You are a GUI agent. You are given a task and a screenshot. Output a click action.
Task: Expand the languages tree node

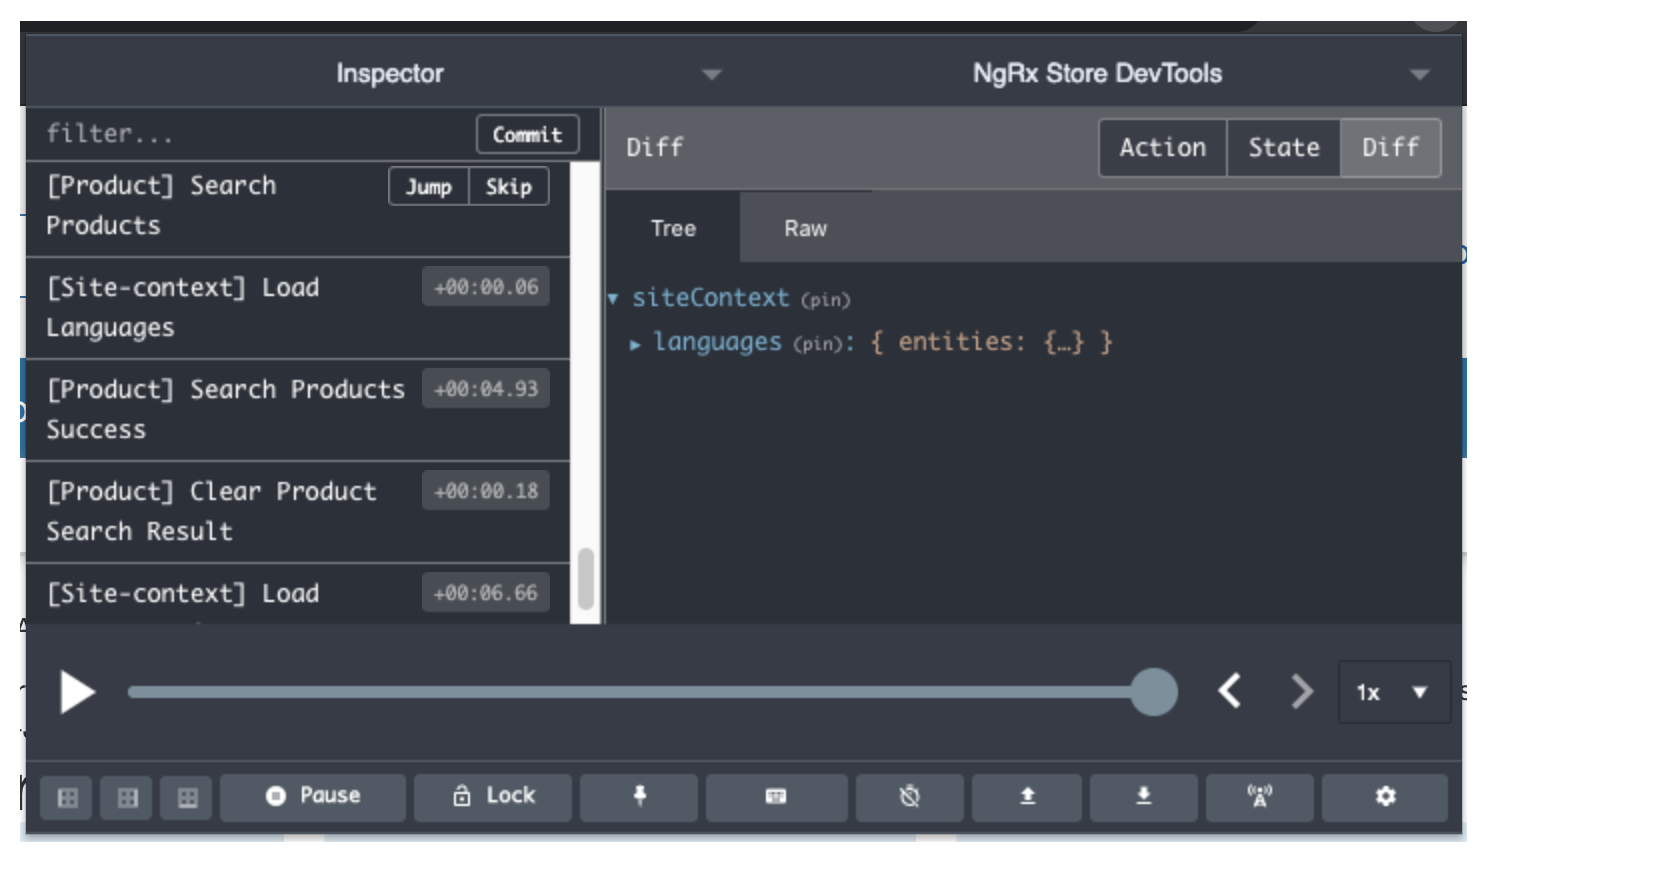pos(635,344)
